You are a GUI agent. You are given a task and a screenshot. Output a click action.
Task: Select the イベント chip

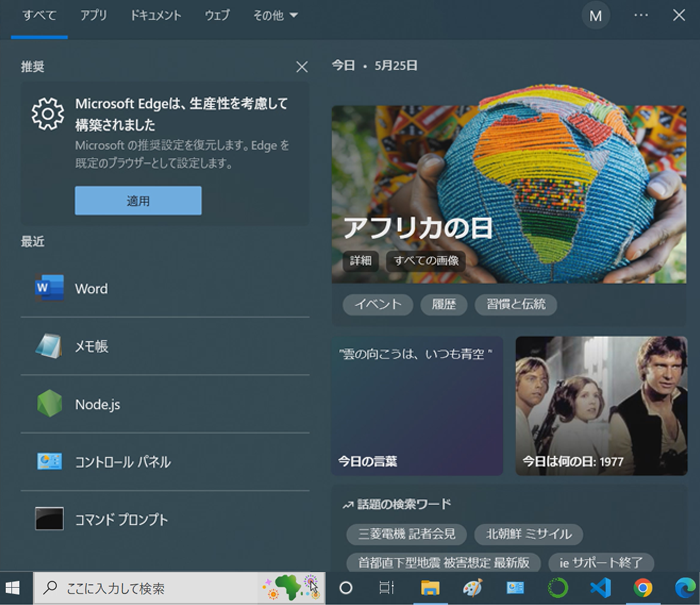pos(378,305)
